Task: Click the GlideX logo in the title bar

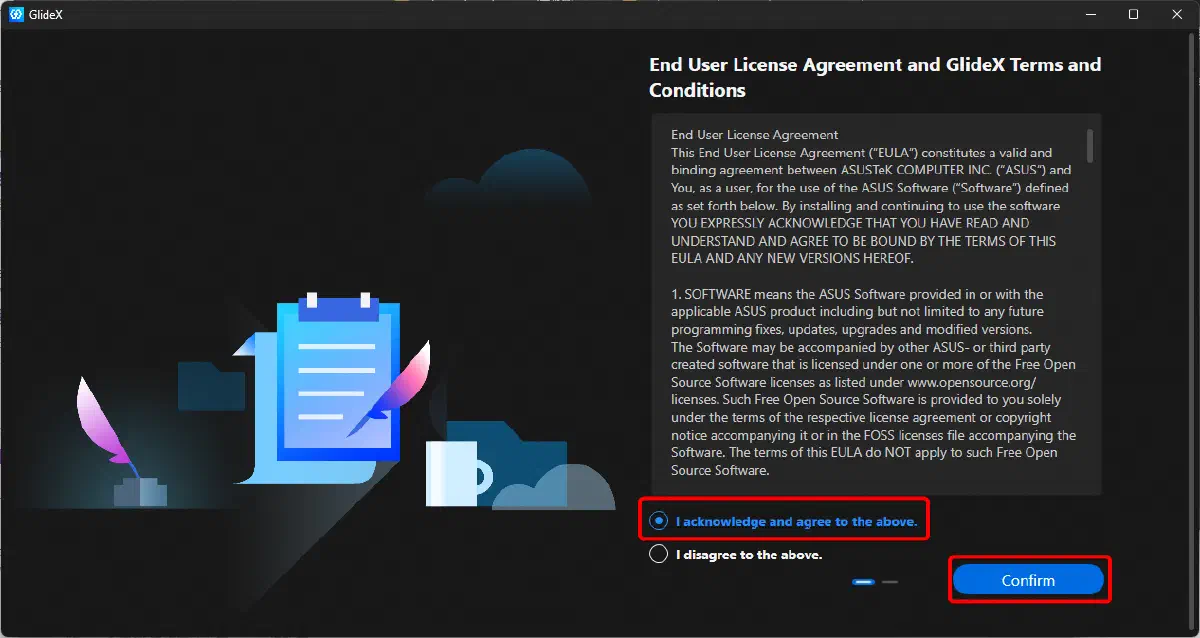Action: pyautogui.click(x=14, y=14)
